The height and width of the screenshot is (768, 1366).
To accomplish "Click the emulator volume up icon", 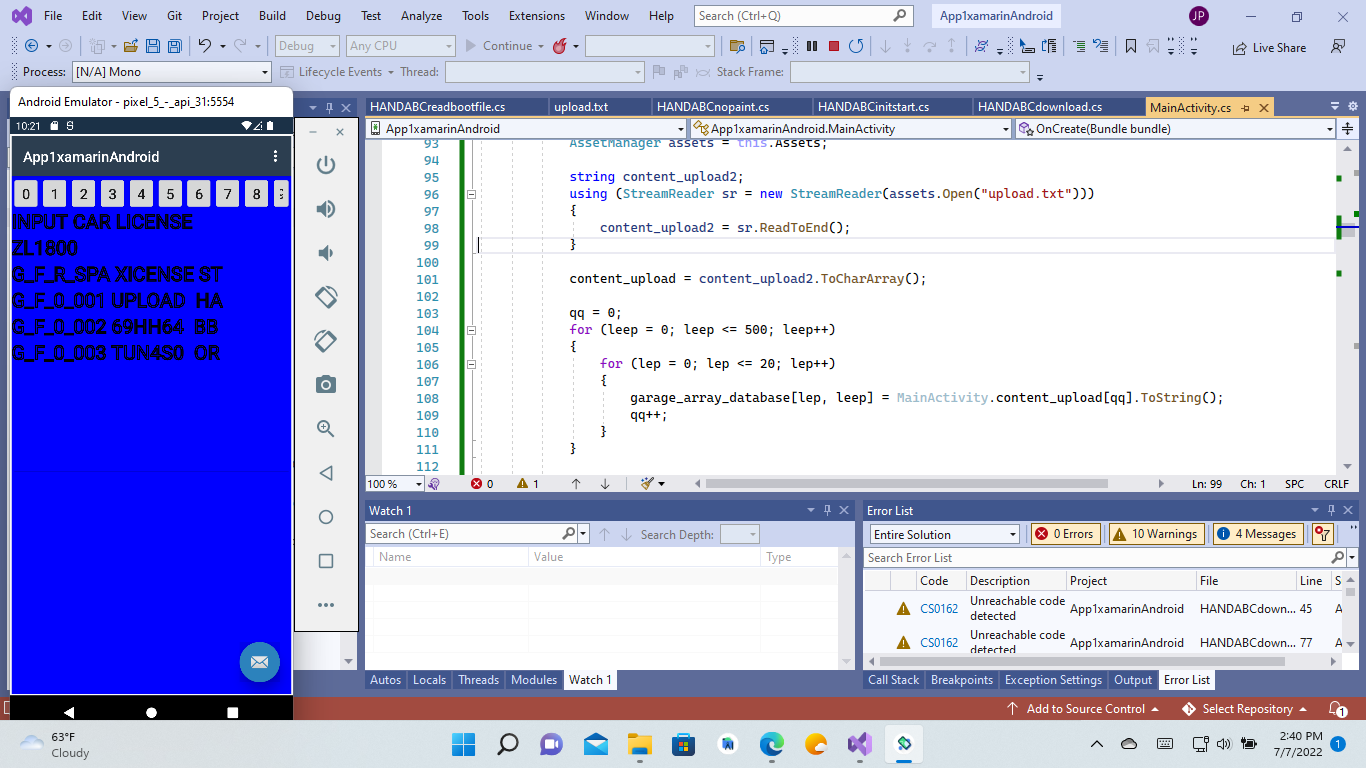I will [325, 208].
